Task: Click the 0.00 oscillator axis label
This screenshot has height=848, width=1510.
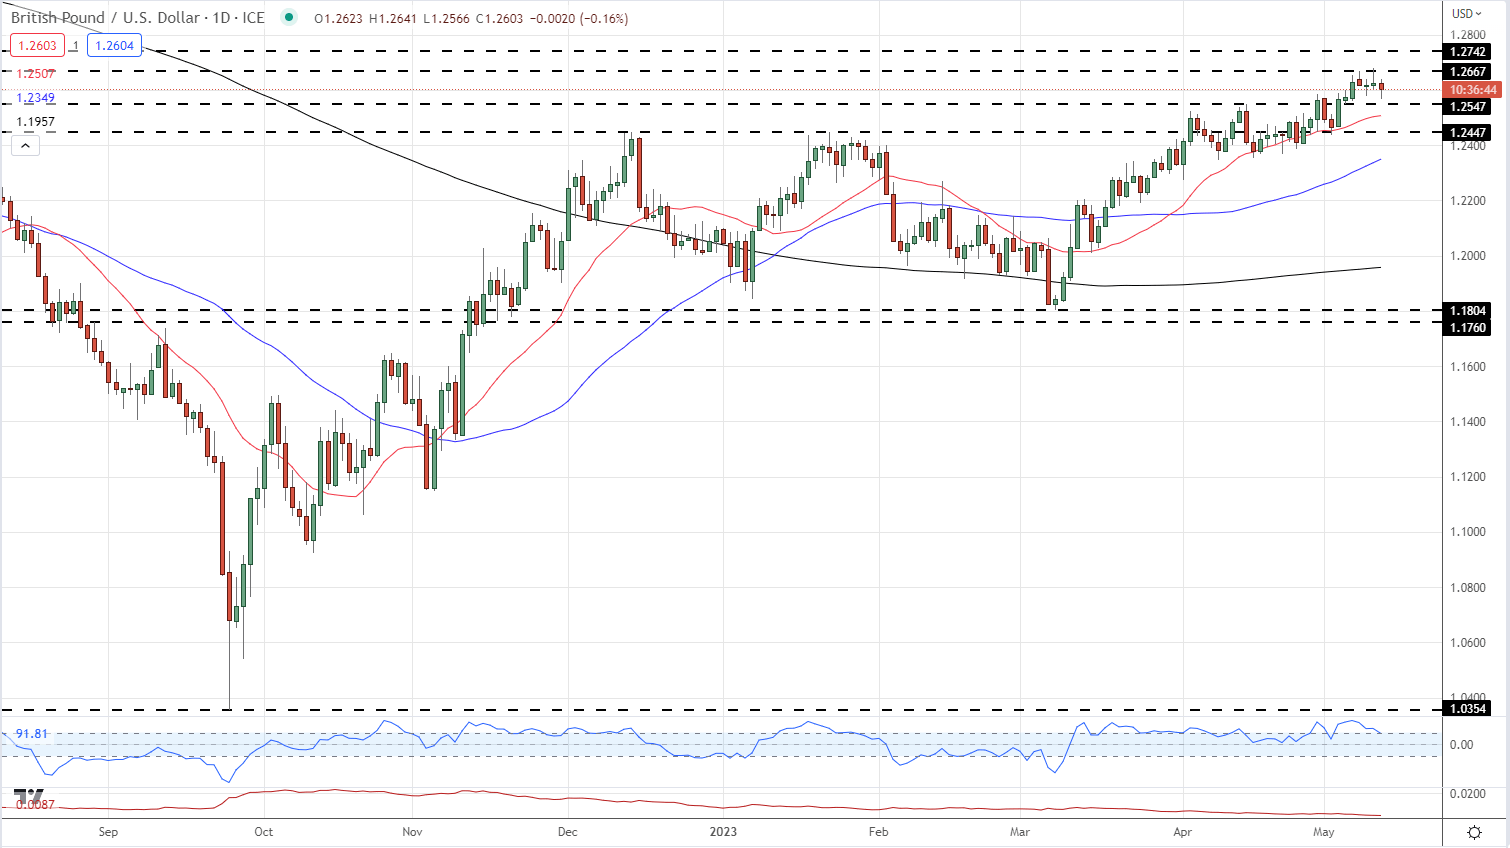Action: (x=1461, y=745)
